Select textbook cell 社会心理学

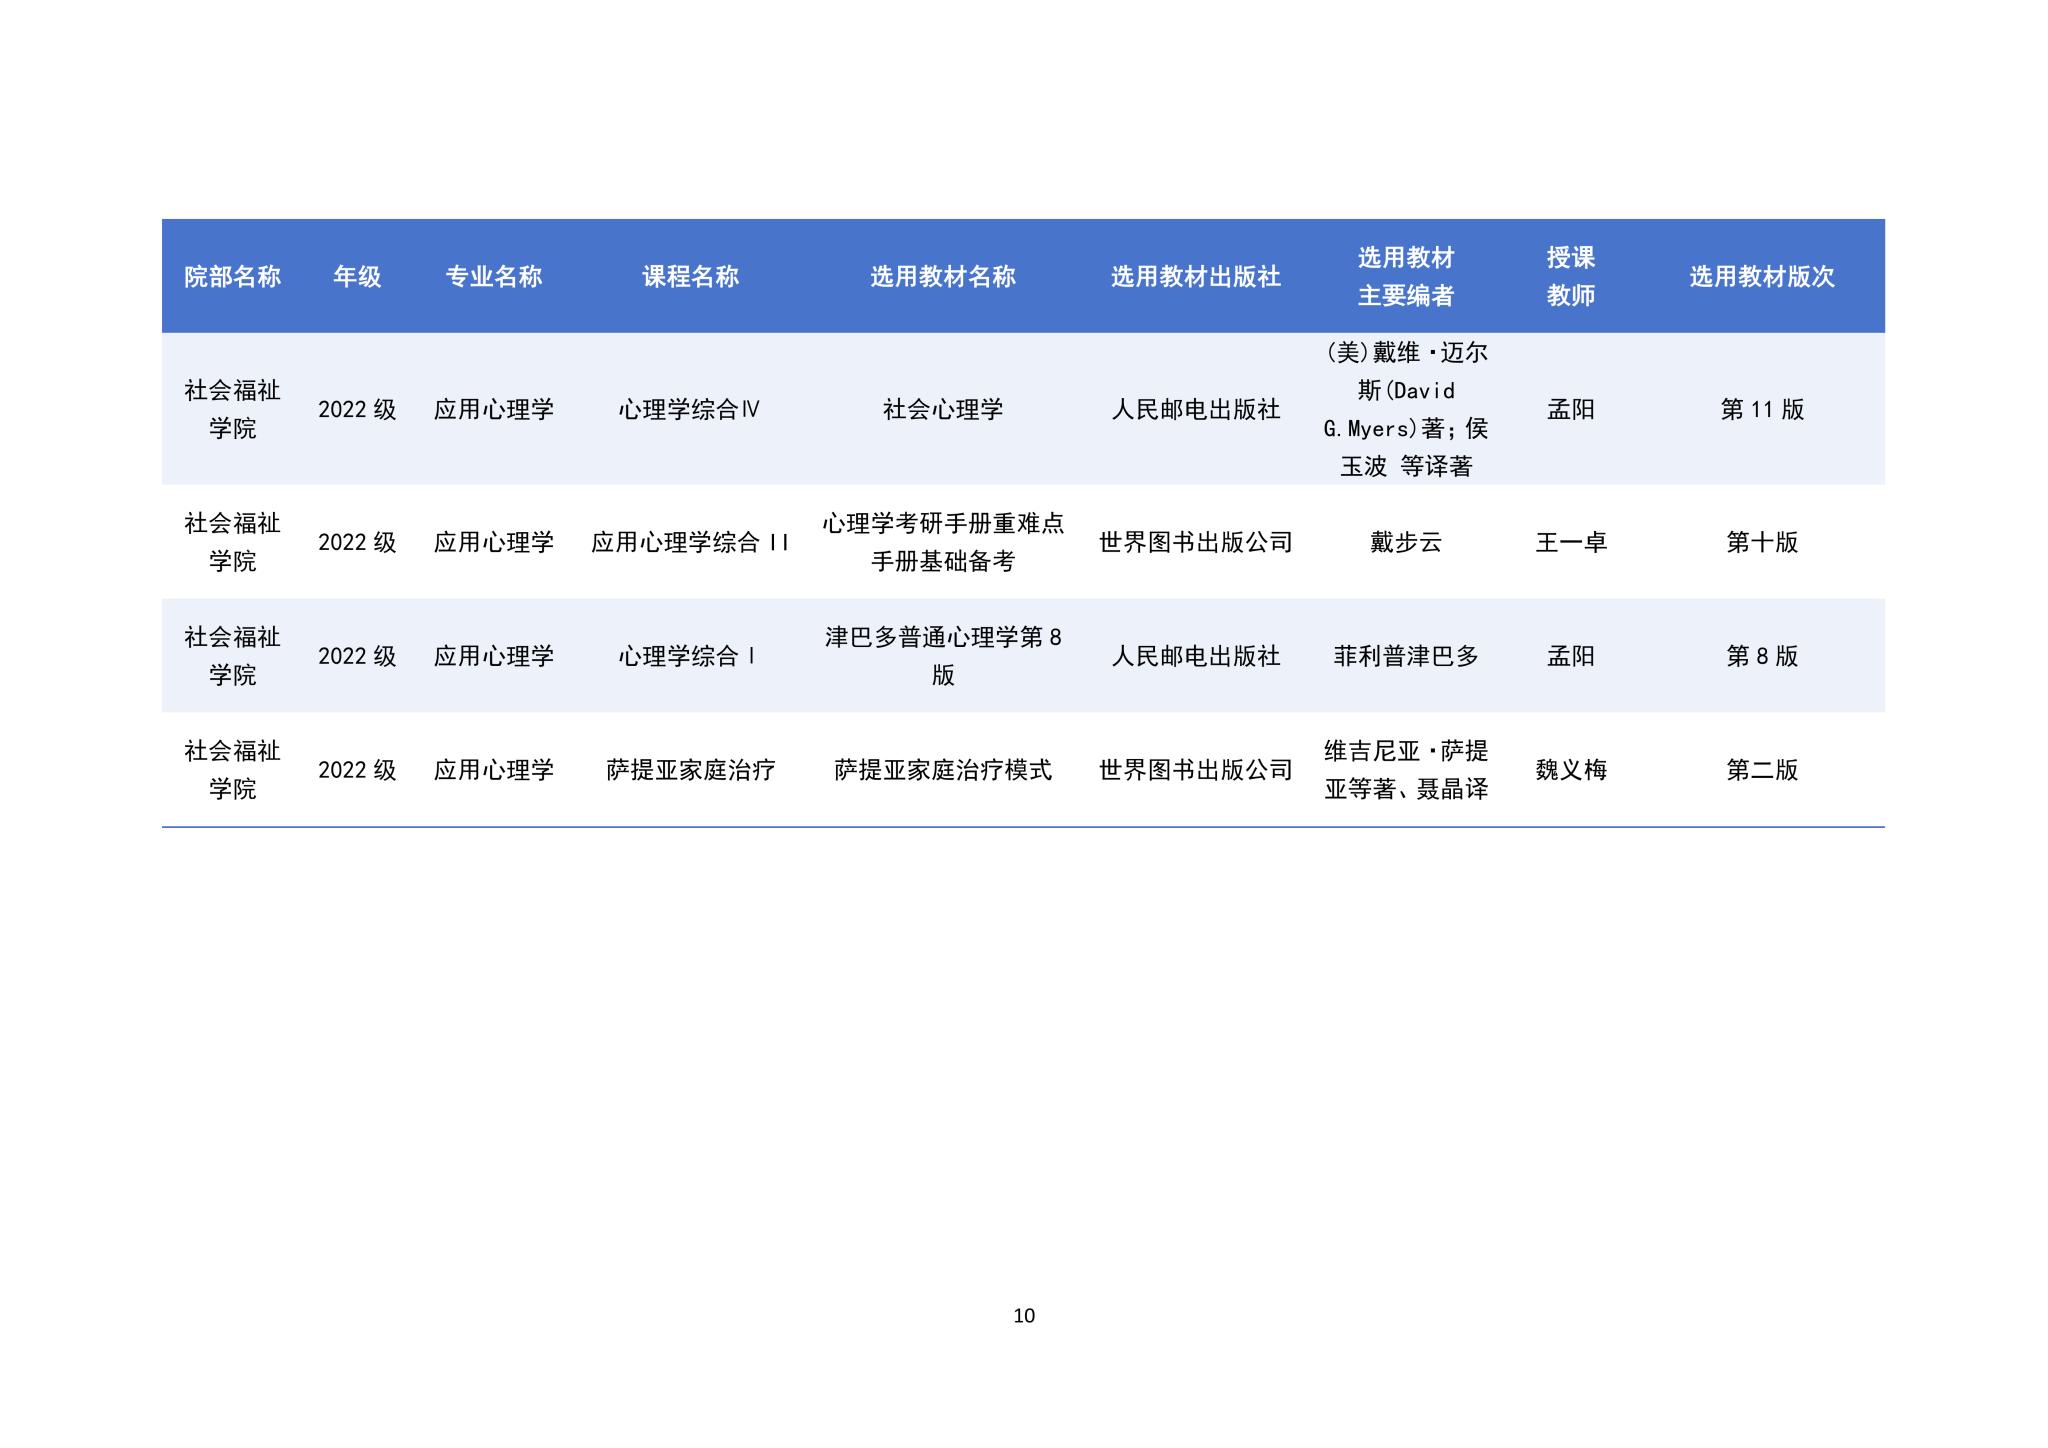[x=942, y=410]
